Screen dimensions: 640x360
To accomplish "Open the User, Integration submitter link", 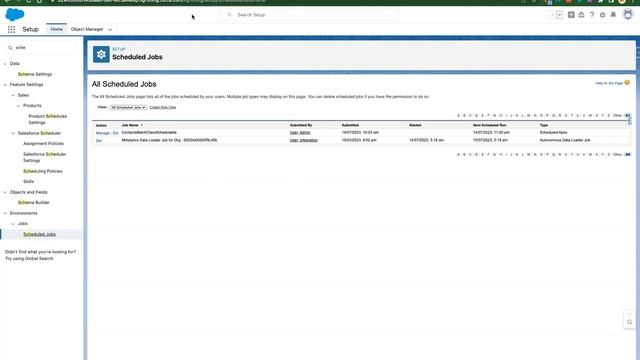I will pos(304,140).
